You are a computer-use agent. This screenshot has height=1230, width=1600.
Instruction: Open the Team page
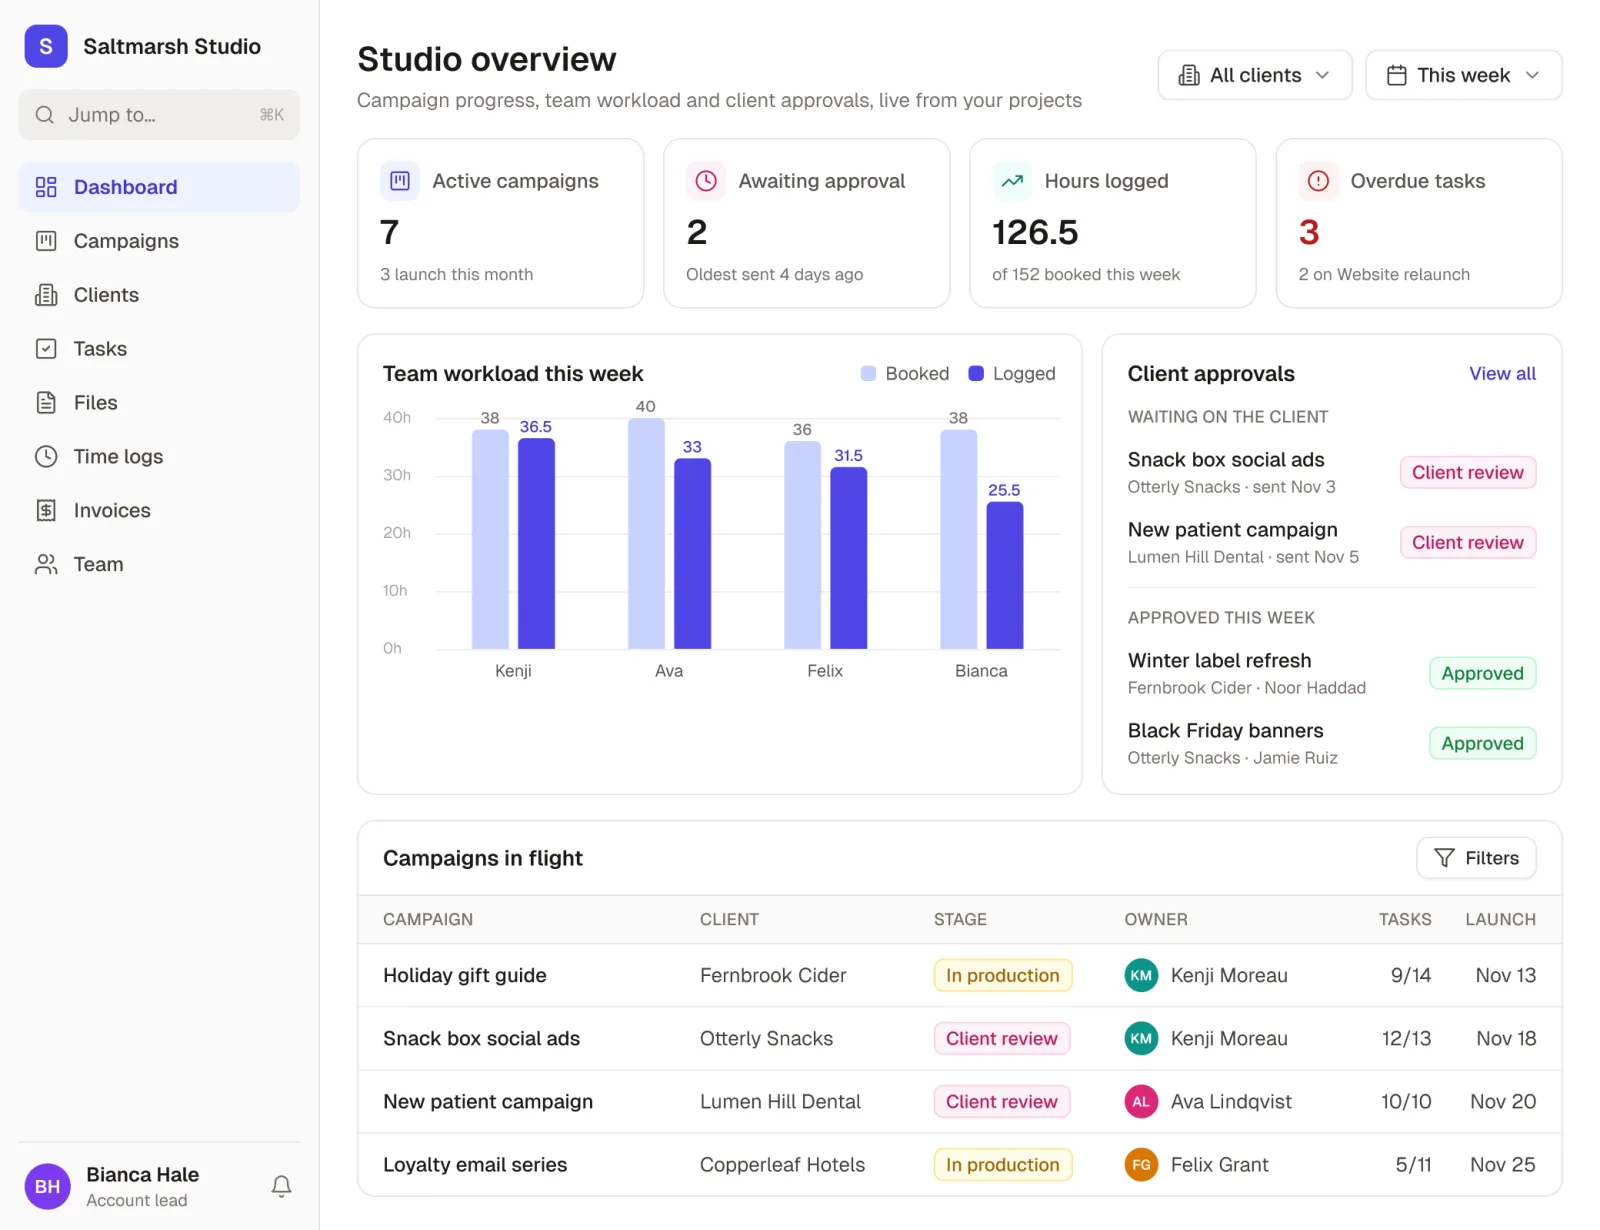[159, 565]
